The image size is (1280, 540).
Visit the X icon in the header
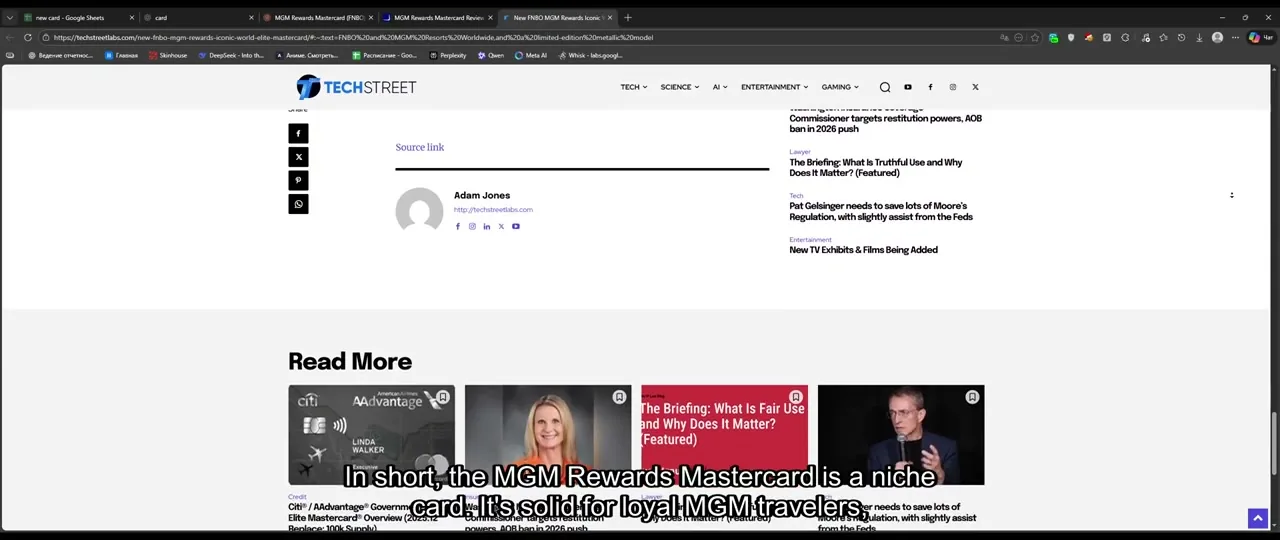pos(975,87)
